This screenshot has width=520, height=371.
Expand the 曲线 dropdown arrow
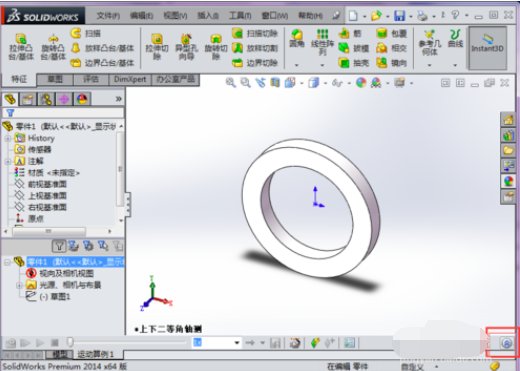455,65
